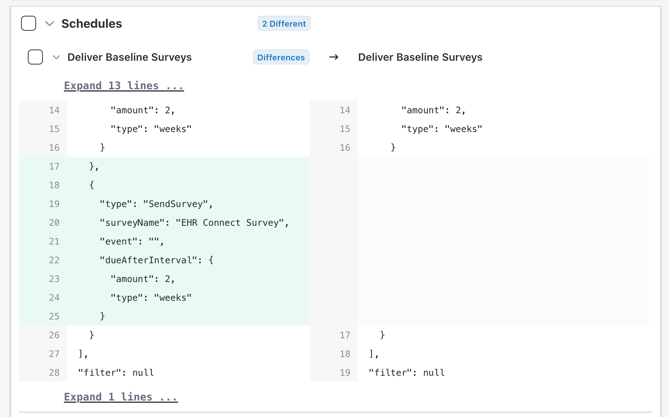Viewport: 669px width, 417px height.
Task: Click line number 17 in right pane
Action: pyautogui.click(x=345, y=335)
